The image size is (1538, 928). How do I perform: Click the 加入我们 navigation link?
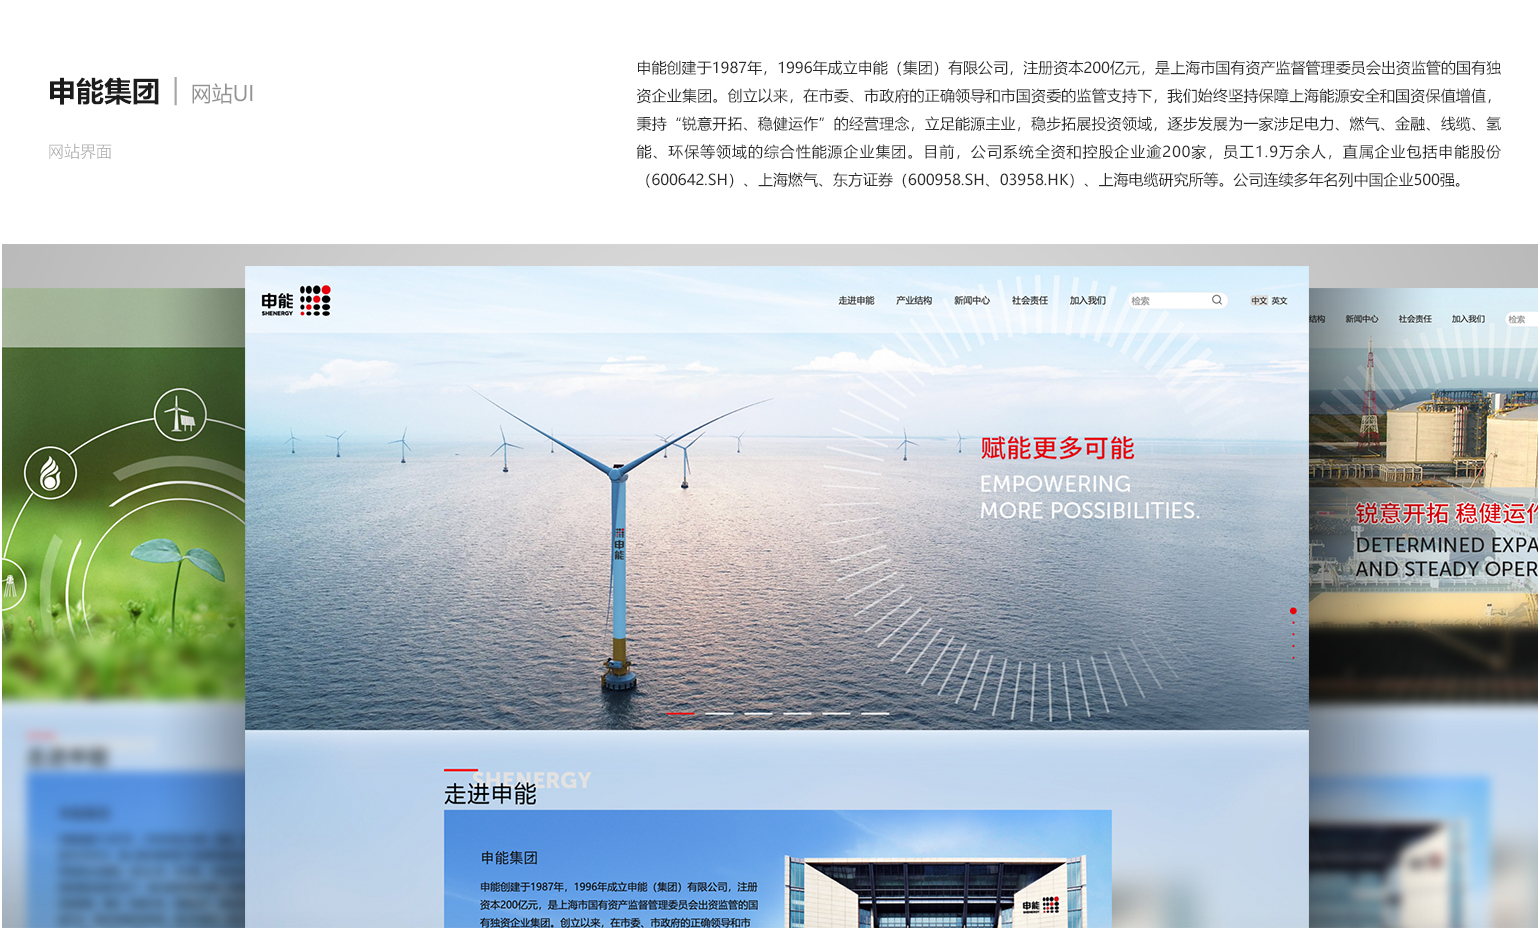point(1088,301)
